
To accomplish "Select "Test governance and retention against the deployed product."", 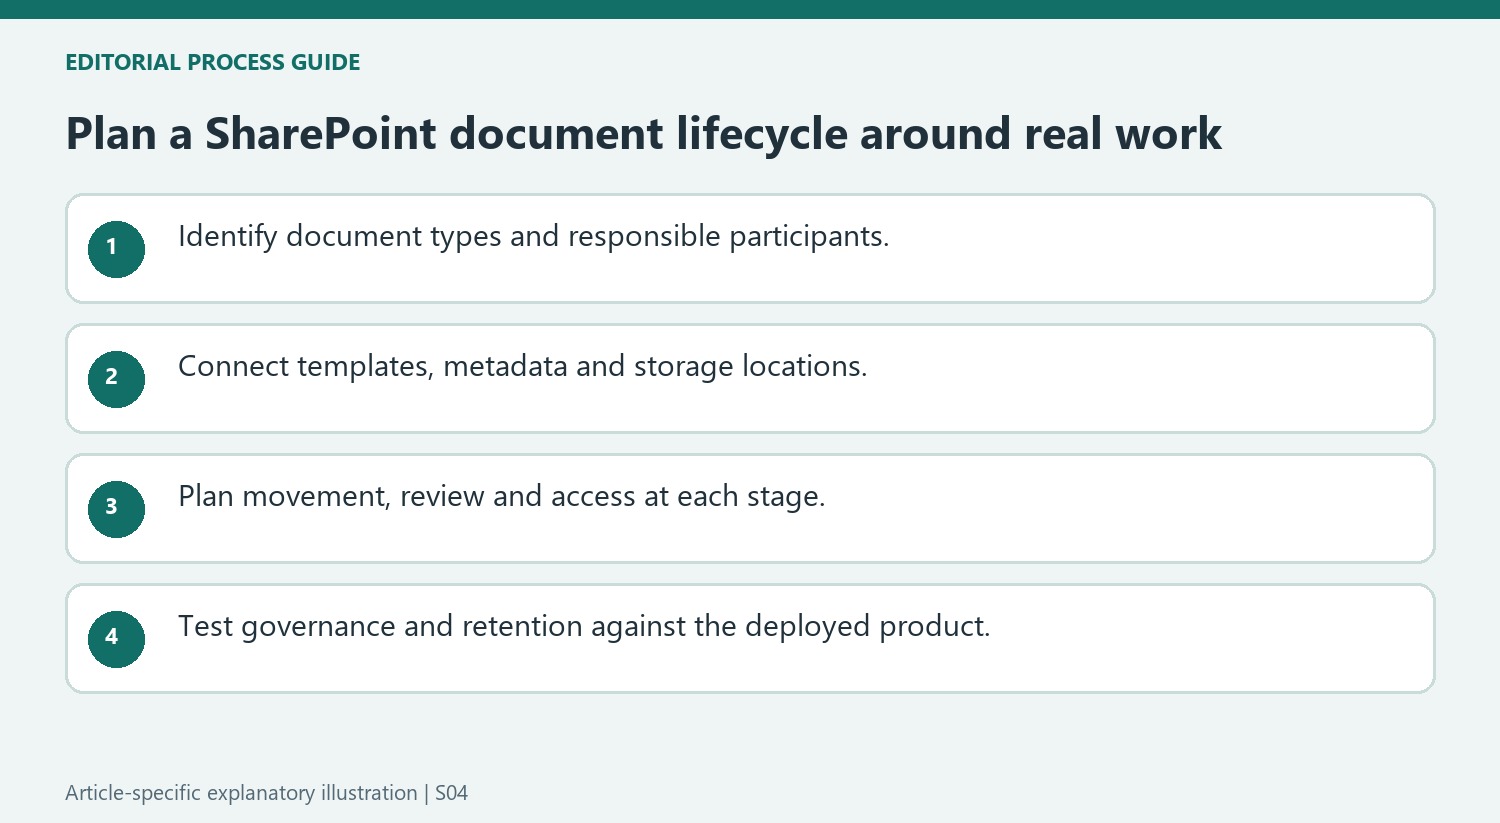I will pyautogui.click(x=584, y=627).
